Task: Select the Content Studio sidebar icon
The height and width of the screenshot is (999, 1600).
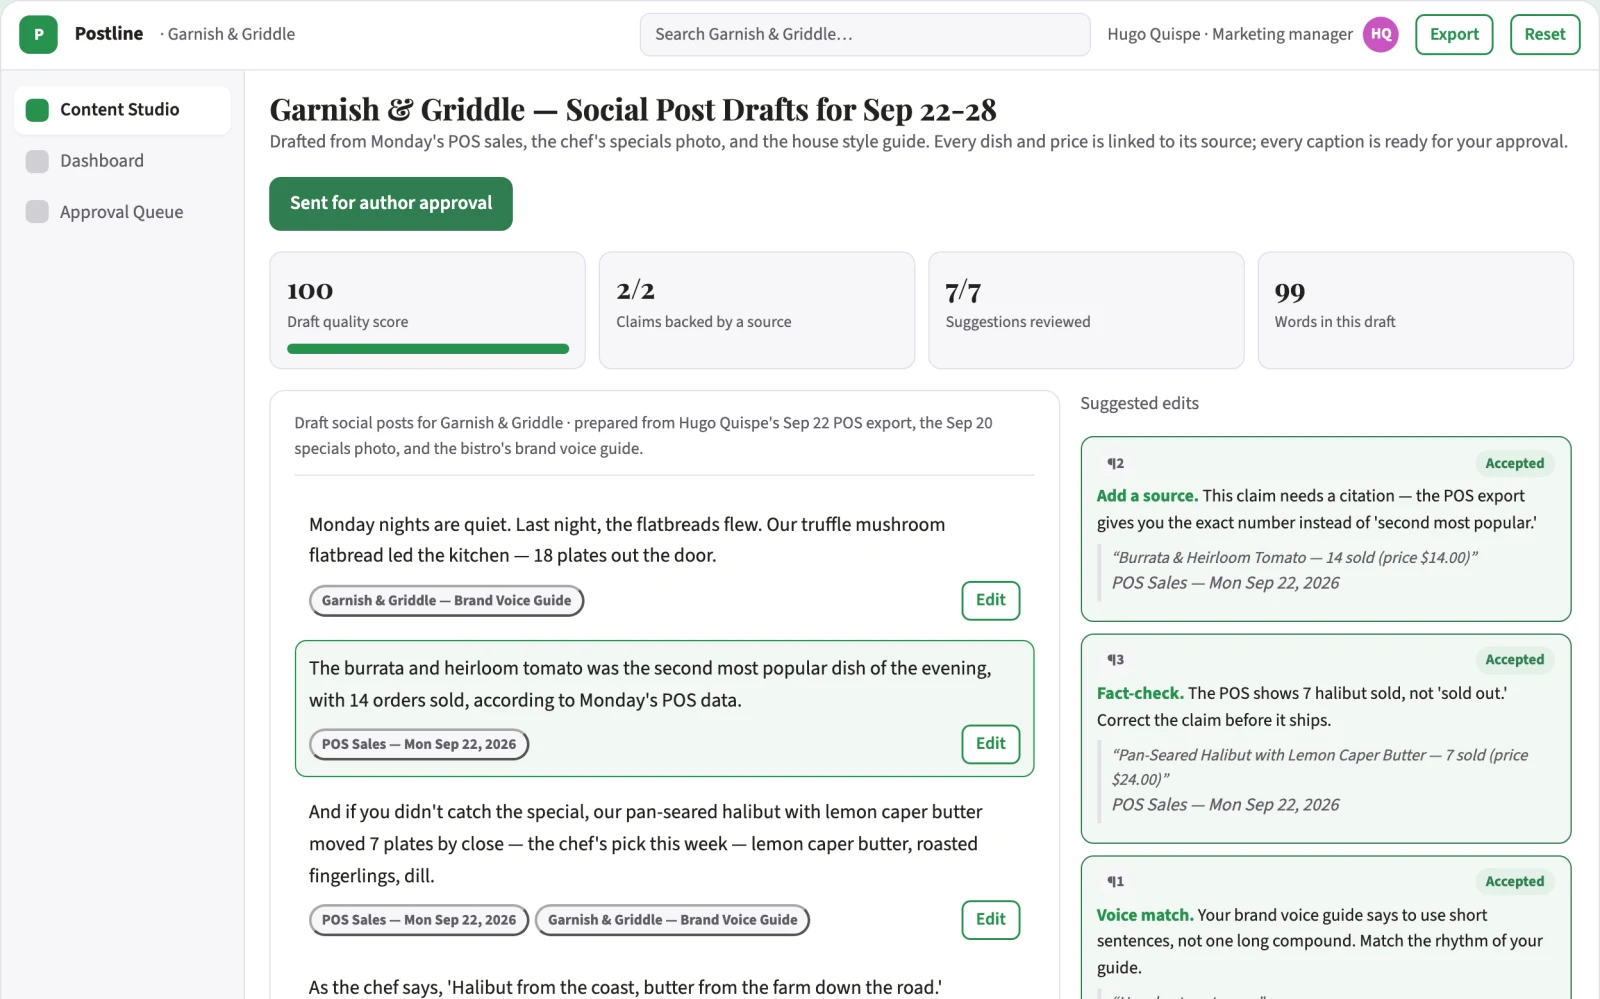Action: 37,110
